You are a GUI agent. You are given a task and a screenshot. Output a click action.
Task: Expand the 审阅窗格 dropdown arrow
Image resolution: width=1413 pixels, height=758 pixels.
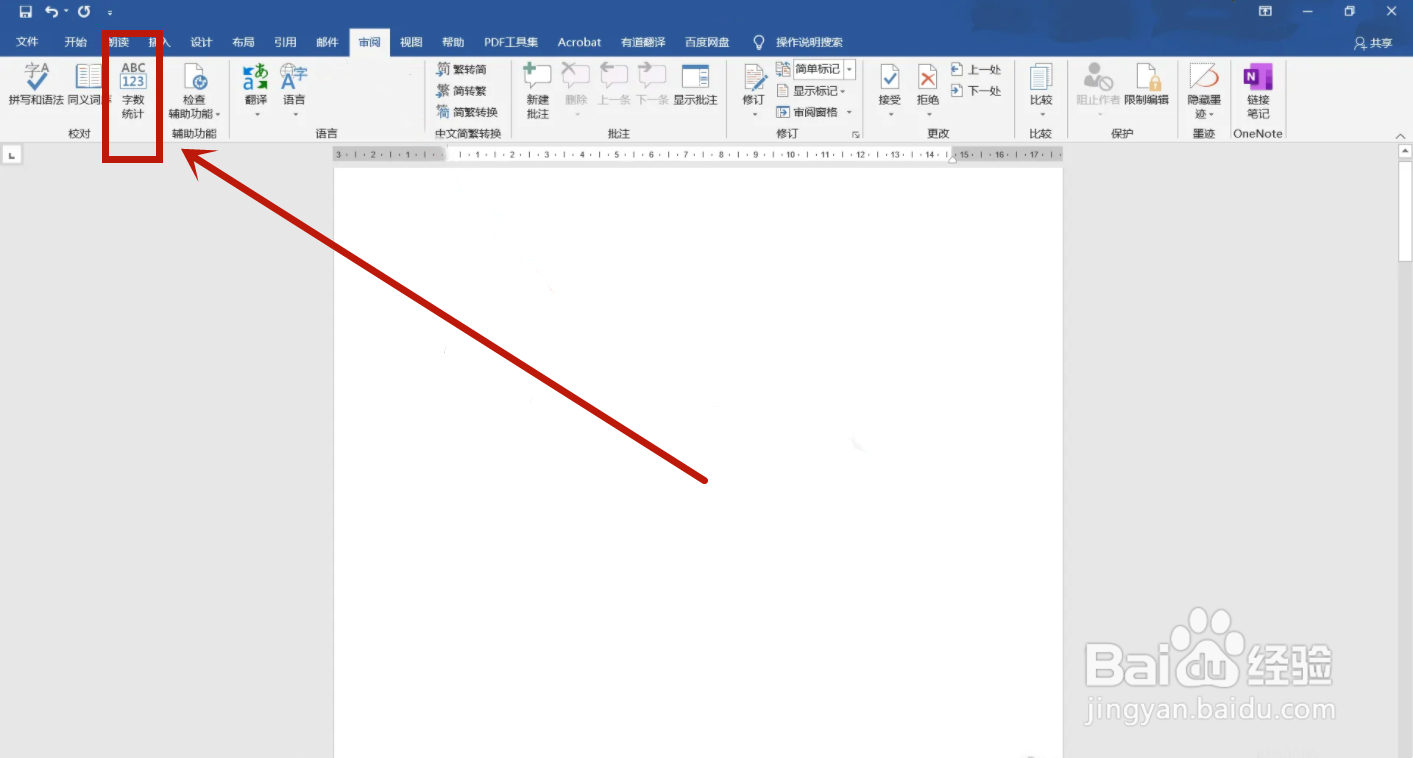(849, 112)
